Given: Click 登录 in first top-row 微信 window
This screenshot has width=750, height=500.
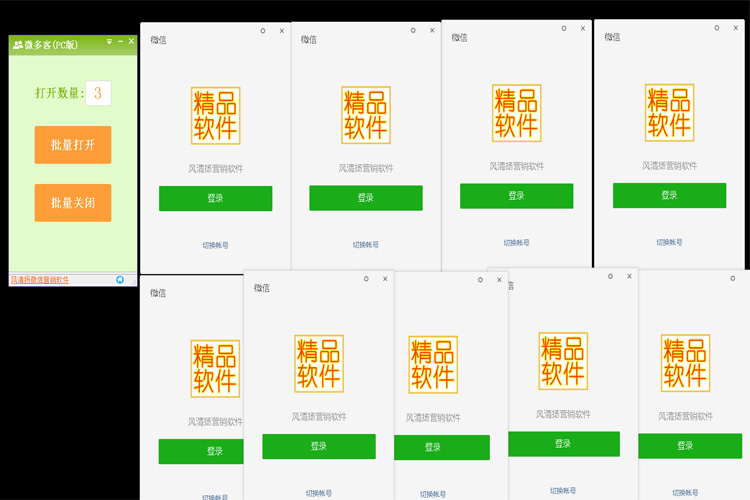Looking at the screenshot, I should [216, 198].
